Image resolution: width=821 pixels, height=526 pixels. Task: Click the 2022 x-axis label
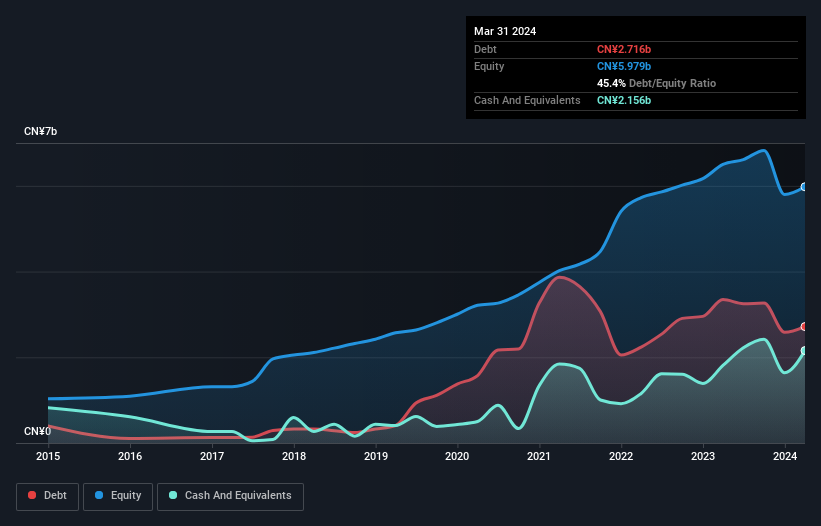coord(621,456)
